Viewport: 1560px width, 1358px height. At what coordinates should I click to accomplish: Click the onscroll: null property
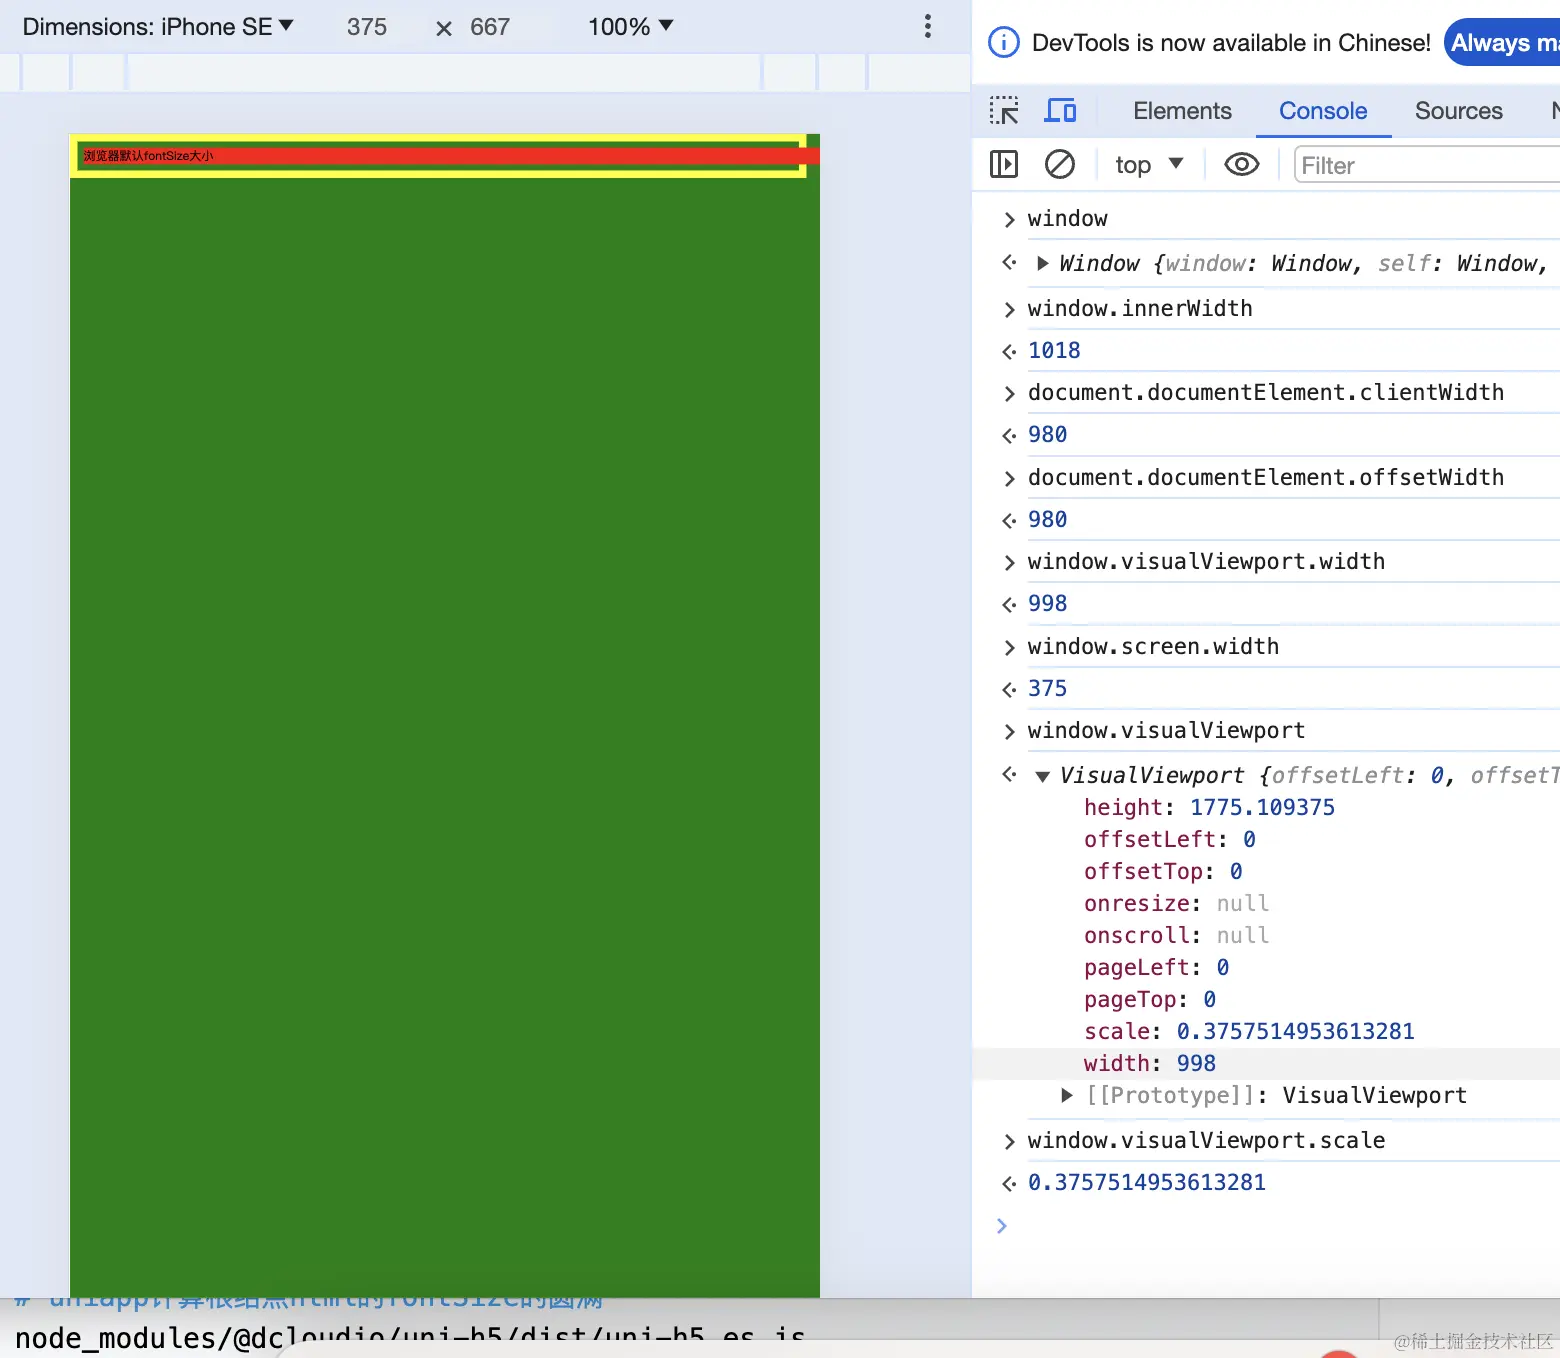click(x=1177, y=935)
